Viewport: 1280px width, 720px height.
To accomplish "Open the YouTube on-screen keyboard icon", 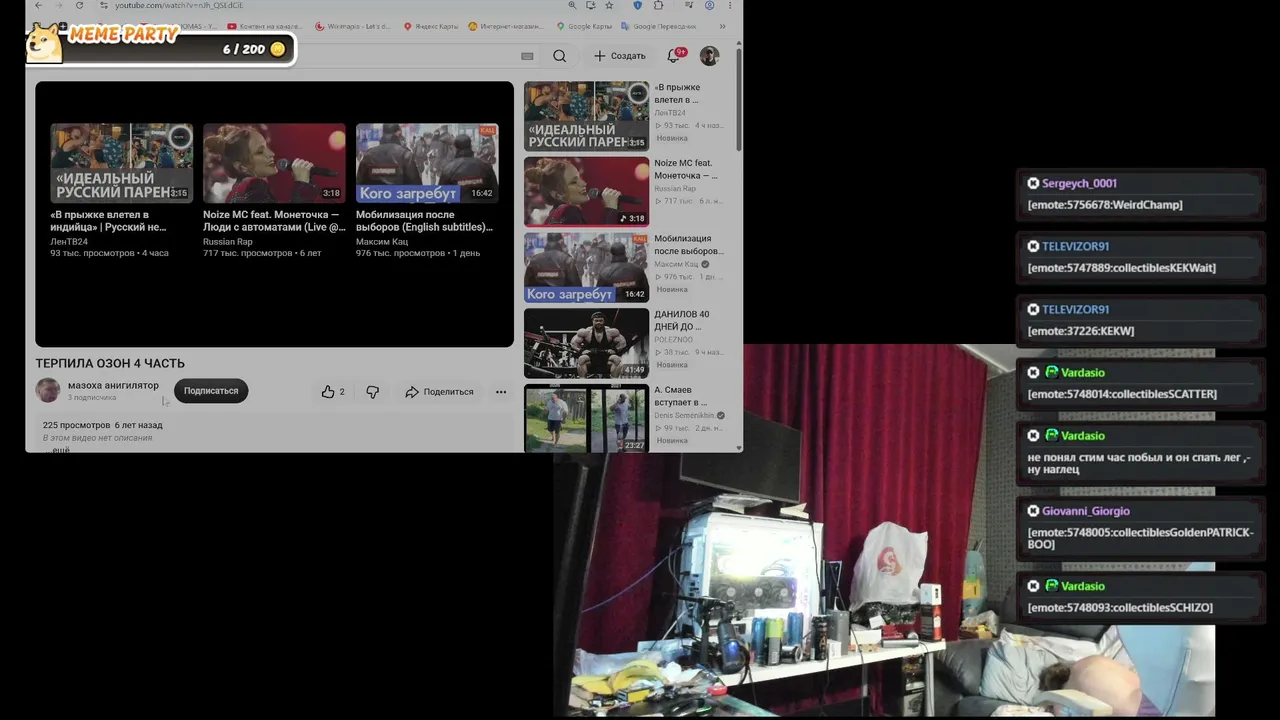I will pos(527,56).
